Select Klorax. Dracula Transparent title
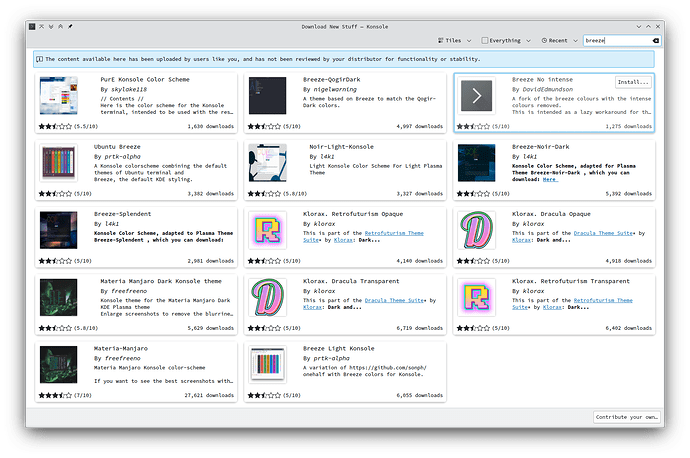 coord(351,282)
